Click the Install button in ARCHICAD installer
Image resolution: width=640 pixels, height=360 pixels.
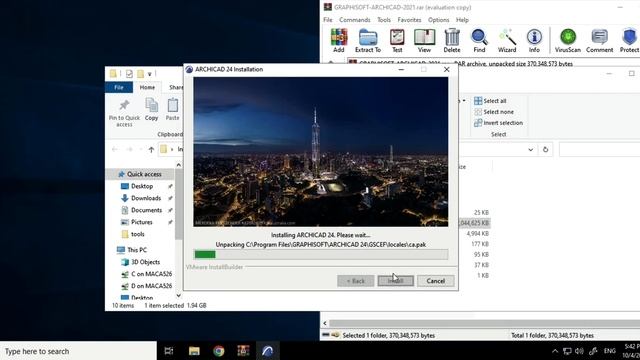[396, 281]
